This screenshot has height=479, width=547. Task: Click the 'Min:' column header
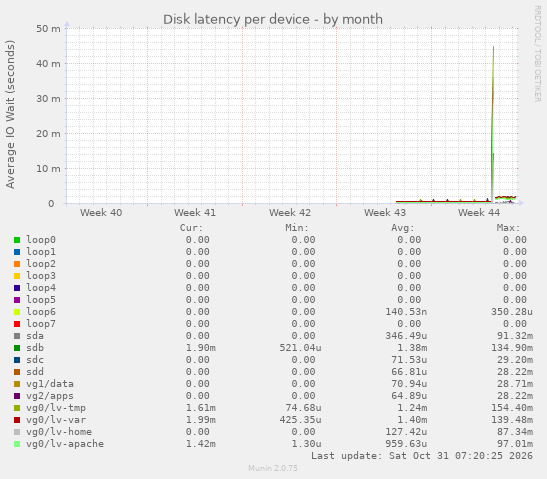(297, 228)
